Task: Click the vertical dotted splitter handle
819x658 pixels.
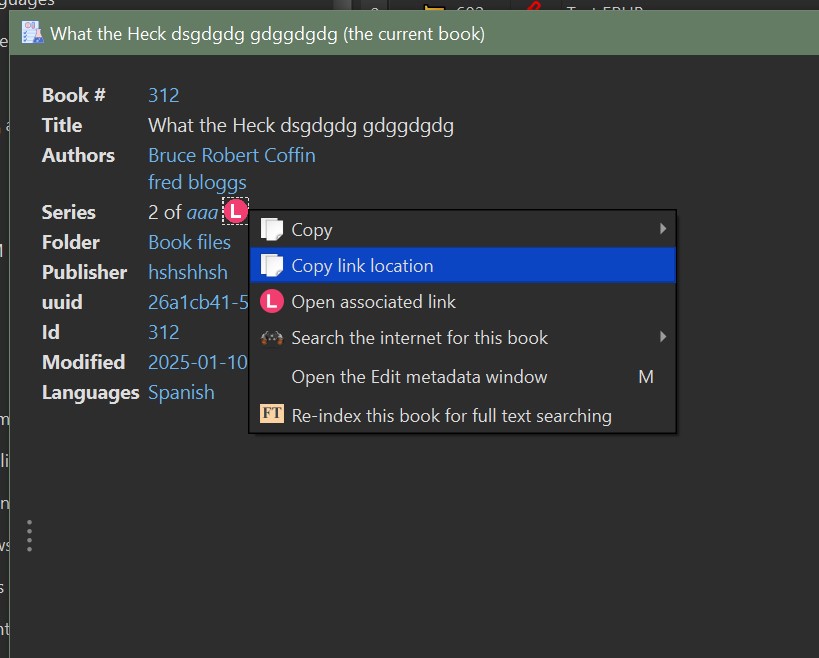Action: coord(30,536)
